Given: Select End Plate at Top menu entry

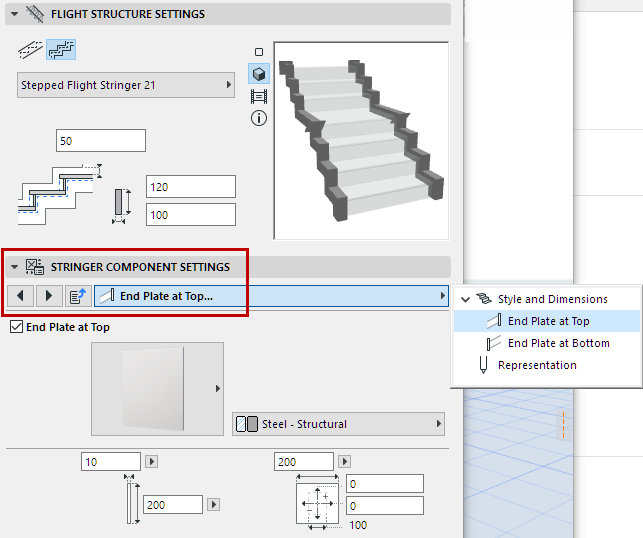Looking at the screenshot, I should click(547, 321).
